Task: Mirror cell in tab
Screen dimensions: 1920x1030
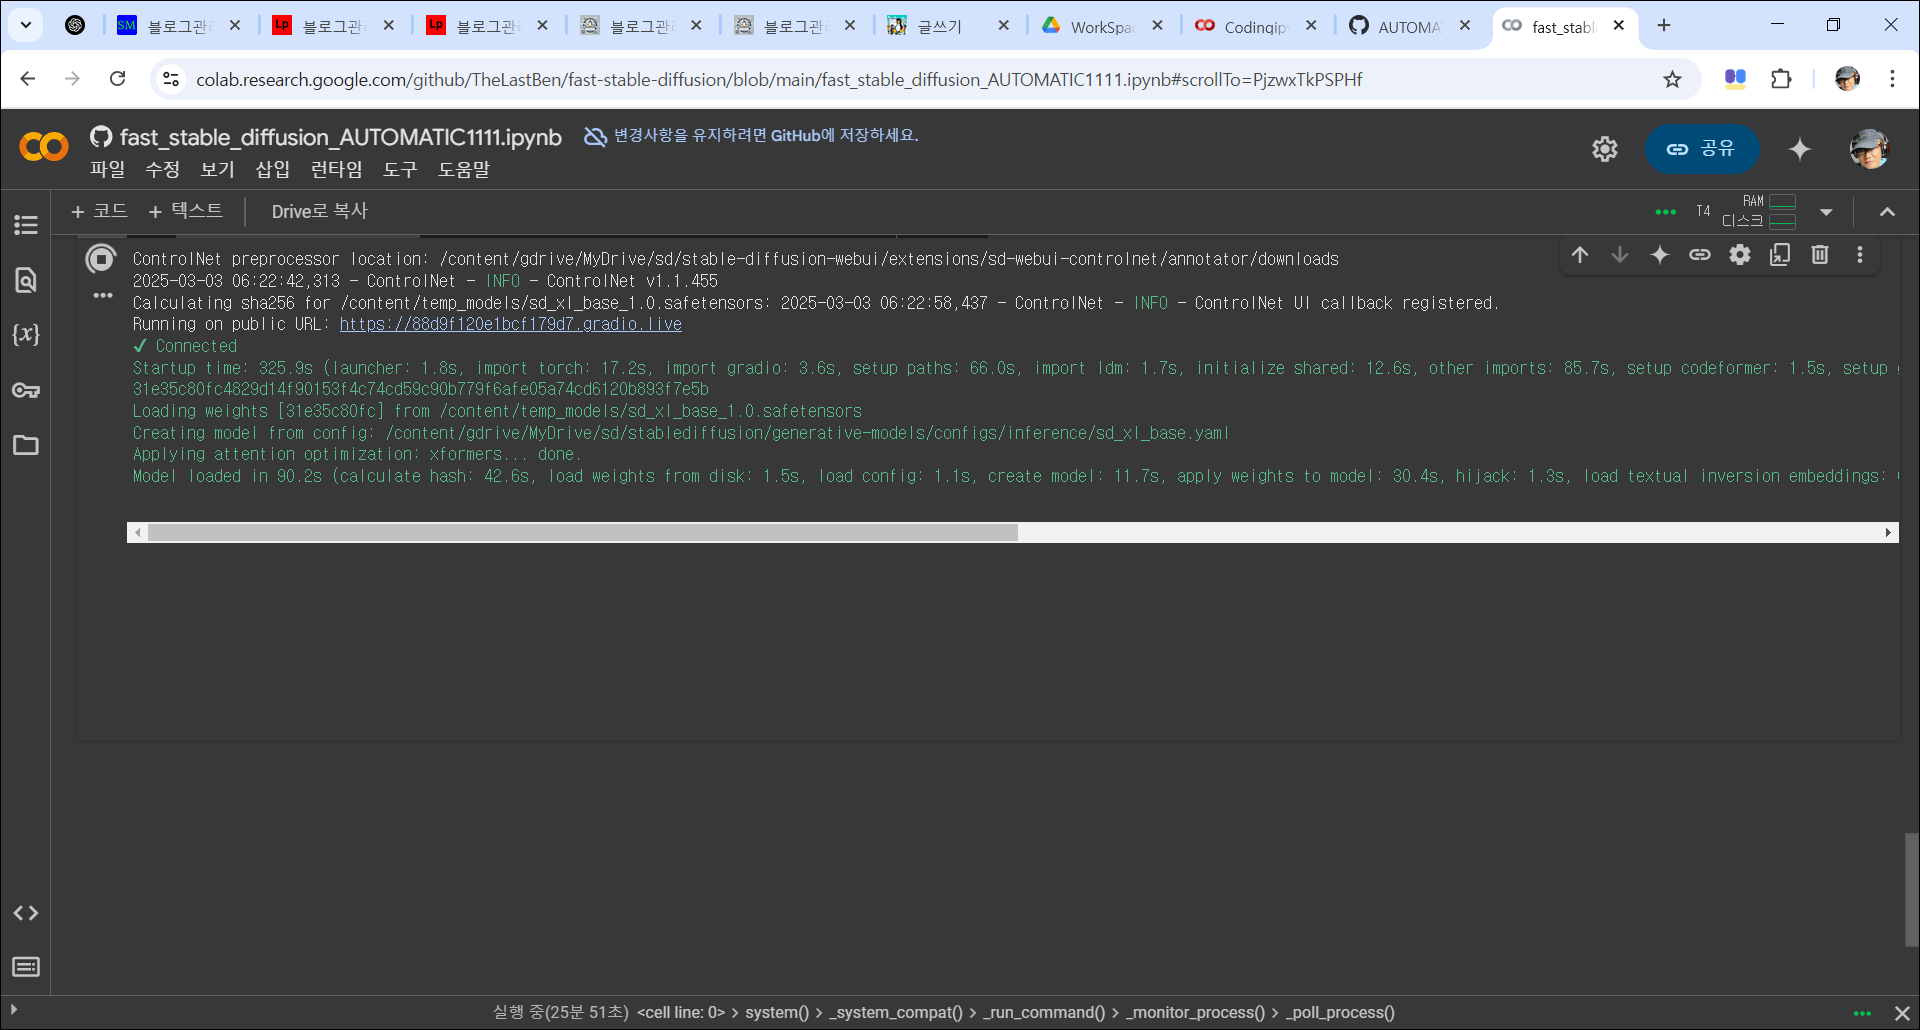Action: [1780, 255]
